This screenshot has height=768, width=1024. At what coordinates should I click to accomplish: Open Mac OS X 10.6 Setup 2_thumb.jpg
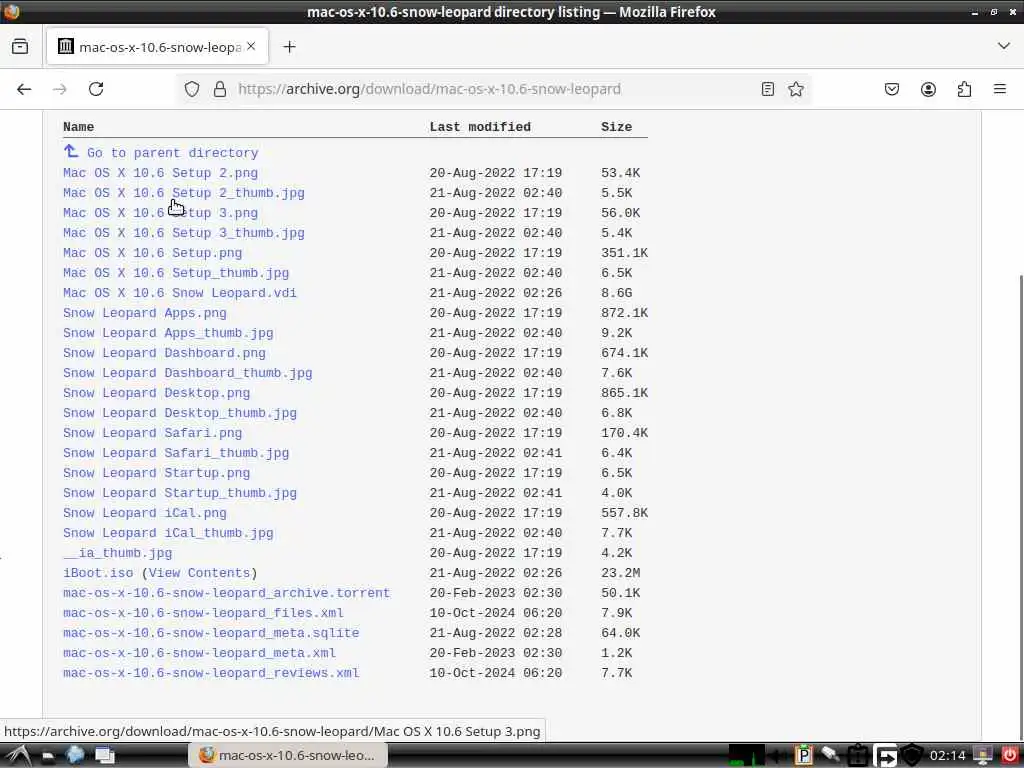click(184, 193)
